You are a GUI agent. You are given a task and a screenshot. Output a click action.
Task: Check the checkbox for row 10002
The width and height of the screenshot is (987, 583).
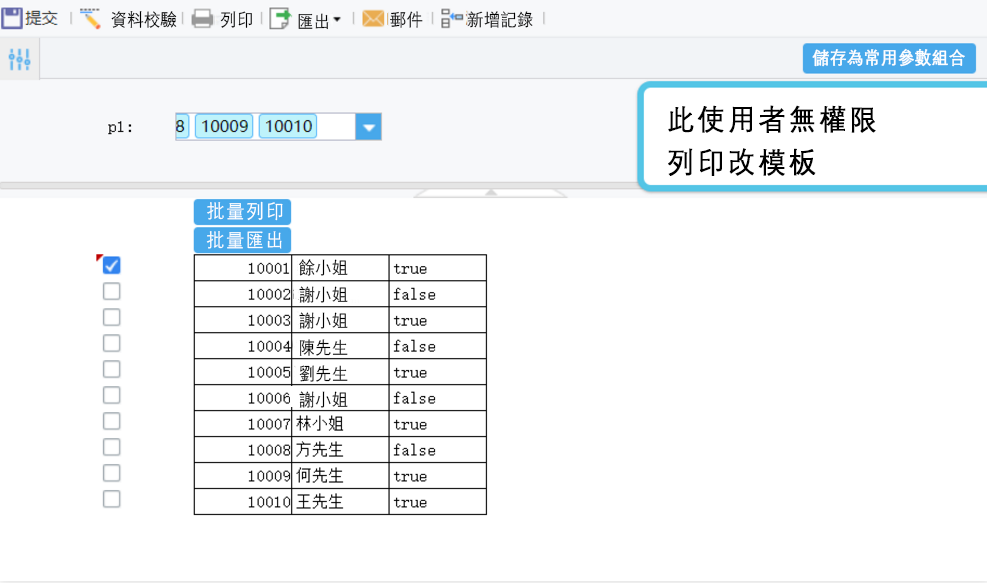(111, 292)
